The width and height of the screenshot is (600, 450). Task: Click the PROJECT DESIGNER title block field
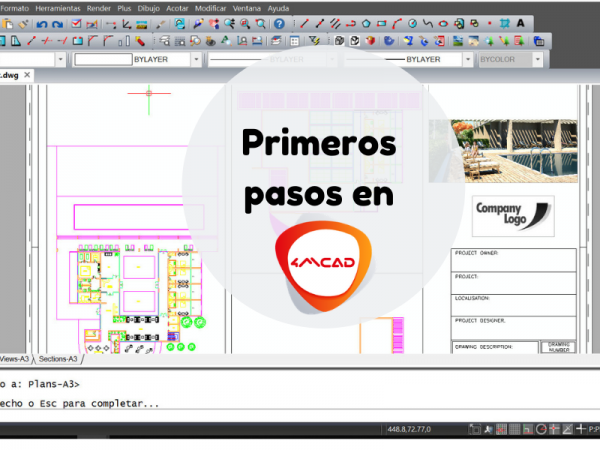click(x=514, y=328)
